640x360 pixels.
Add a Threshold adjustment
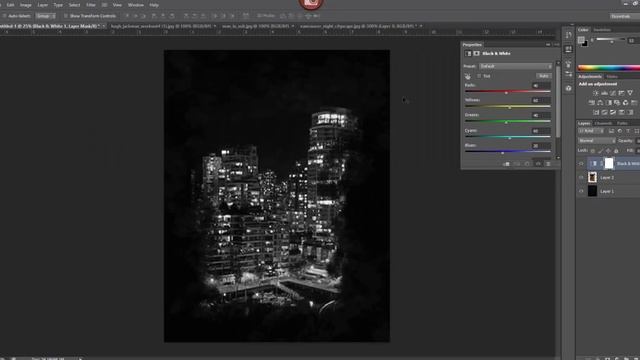[613, 112]
